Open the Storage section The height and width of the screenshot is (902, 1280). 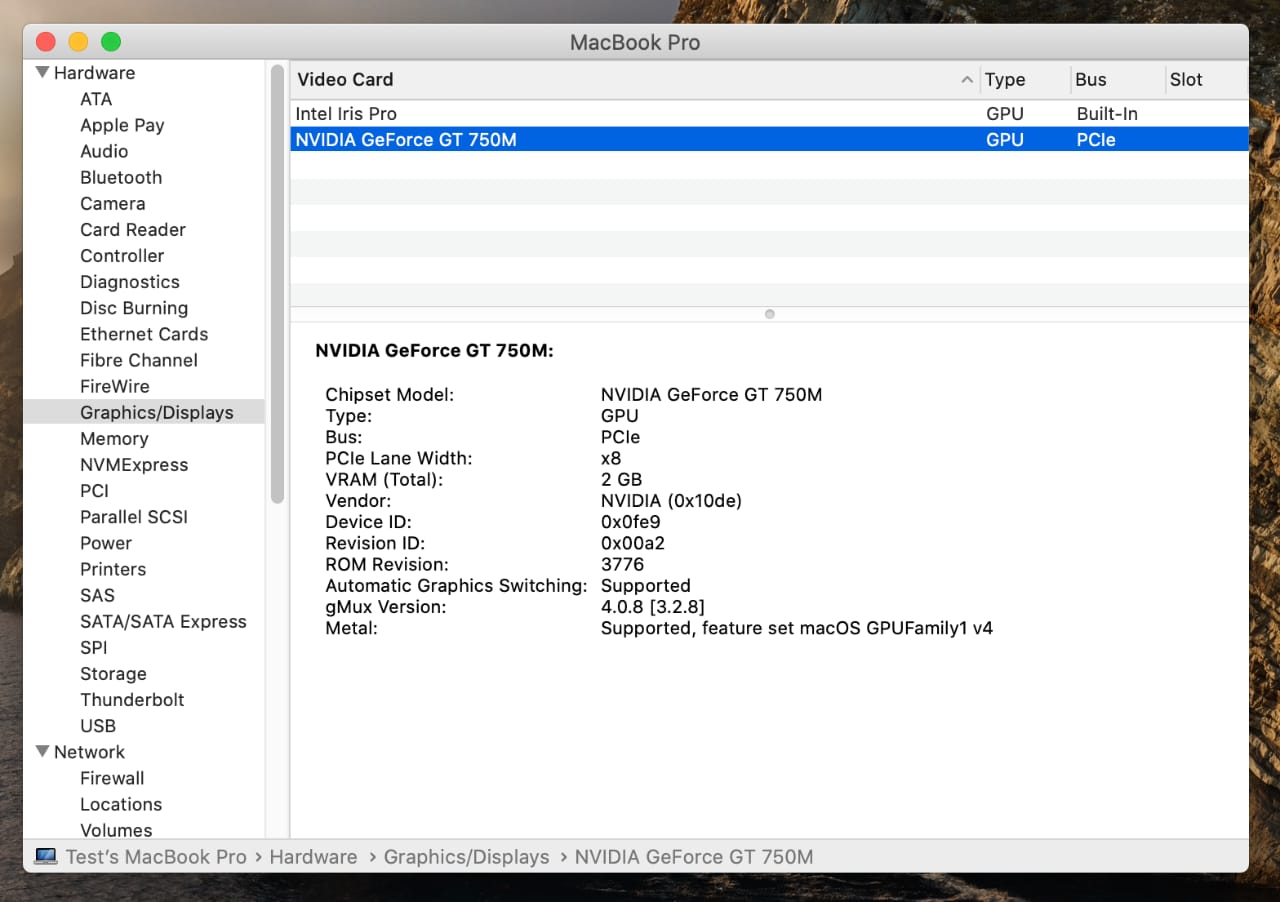tap(113, 673)
